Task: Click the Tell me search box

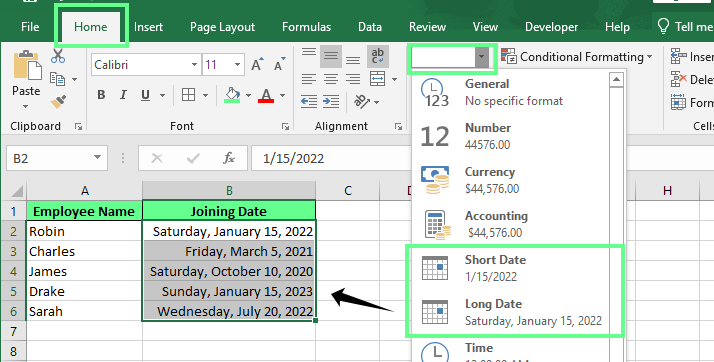Action: pyautogui.click(x=684, y=27)
